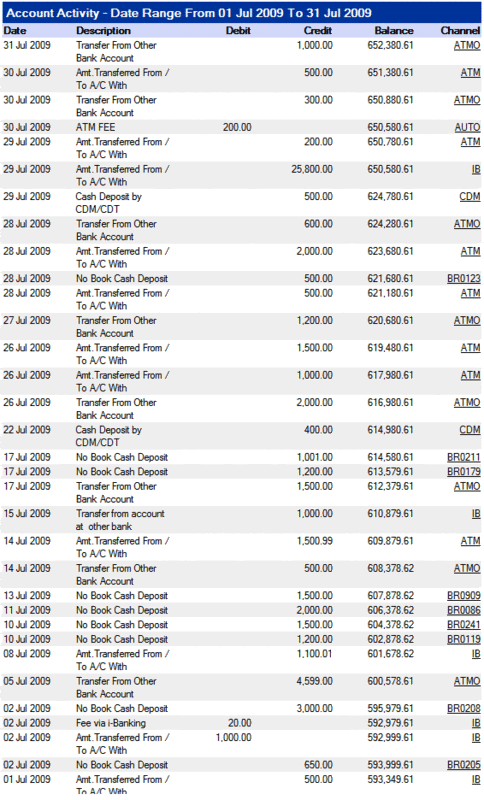Screen dimensions: 484x800
Task: Click the Date column header
Action: tap(15, 31)
